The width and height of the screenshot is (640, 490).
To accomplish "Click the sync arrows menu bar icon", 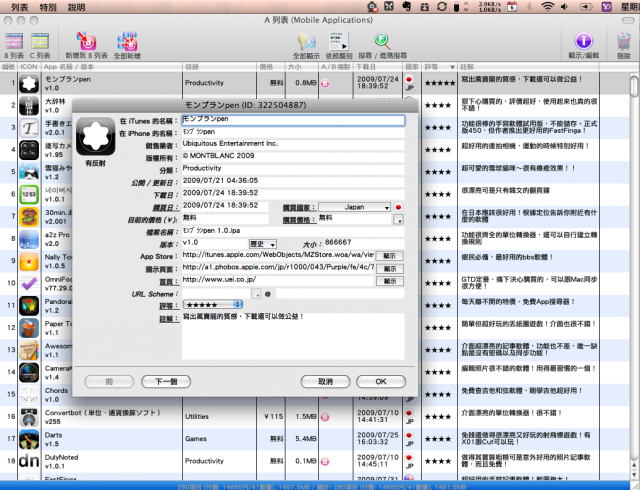I will 442,7.
